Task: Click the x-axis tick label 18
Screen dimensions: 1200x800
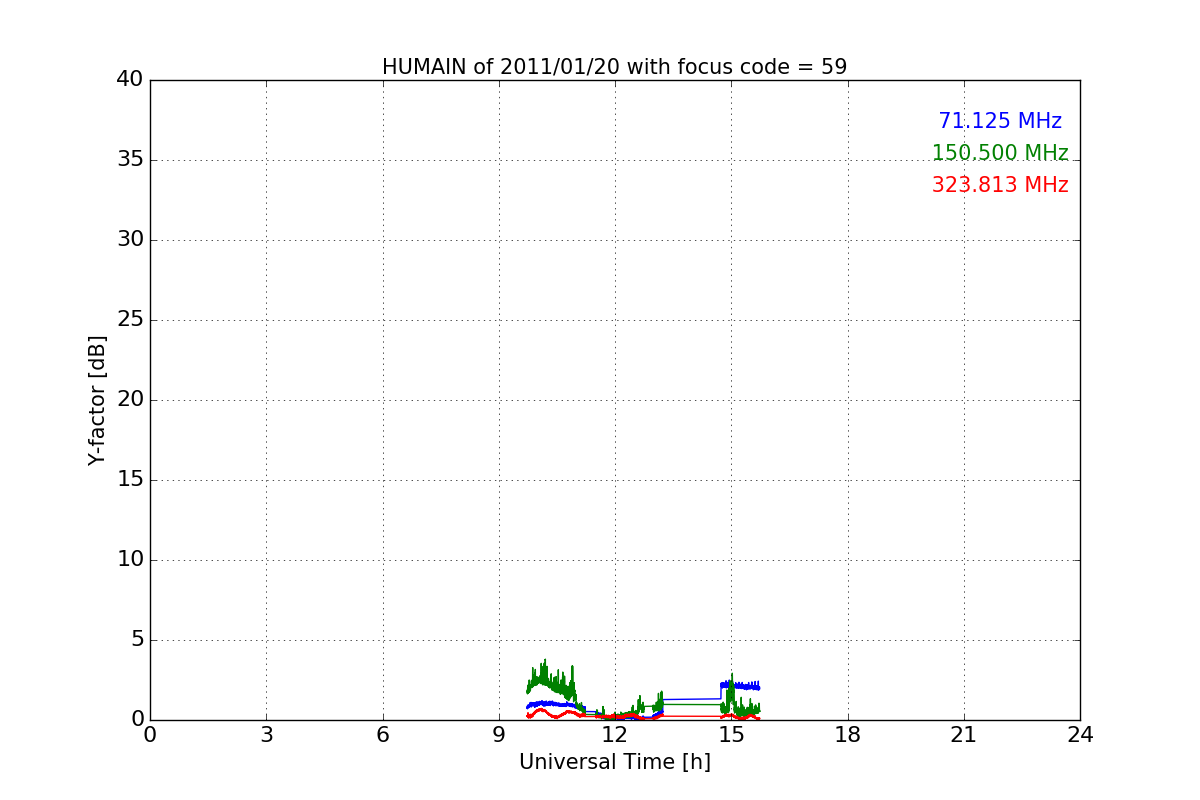Action: click(x=848, y=735)
